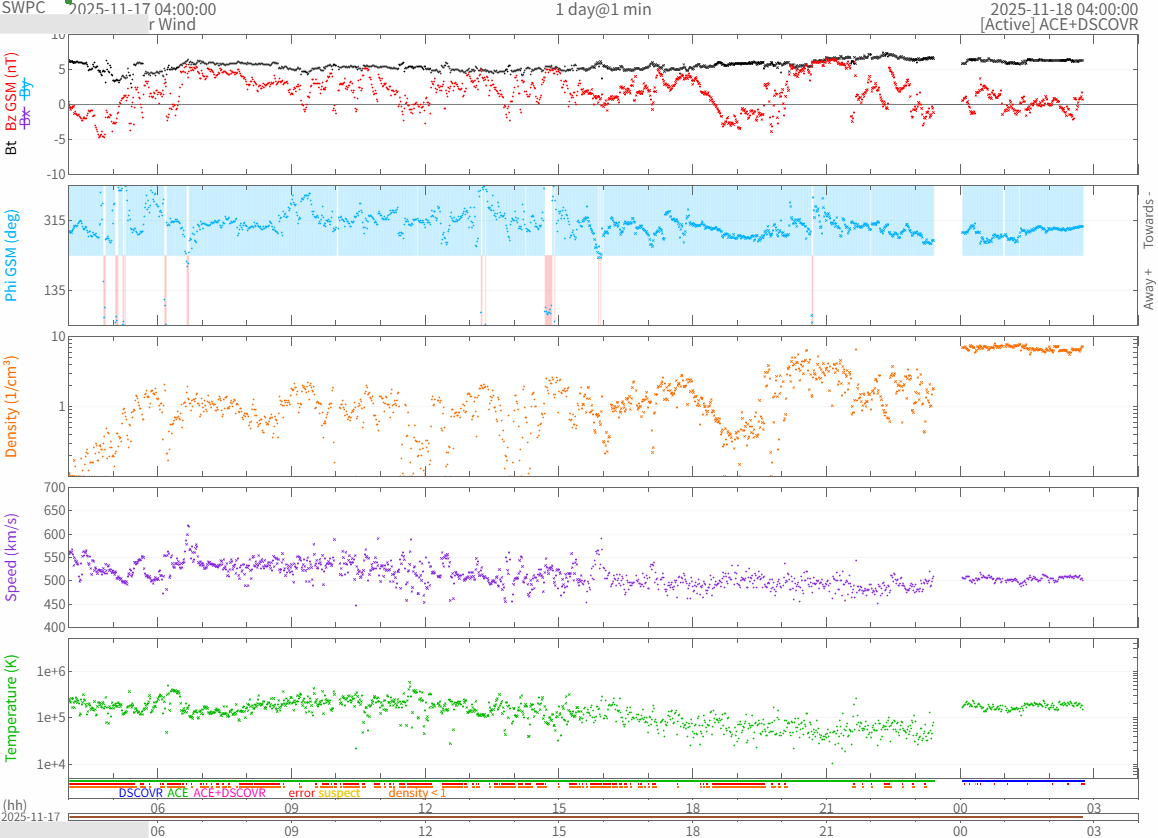This screenshot has width=1158, height=838.
Task: Click the bottom overview timeline bar at 21
Action: (826, 818)
